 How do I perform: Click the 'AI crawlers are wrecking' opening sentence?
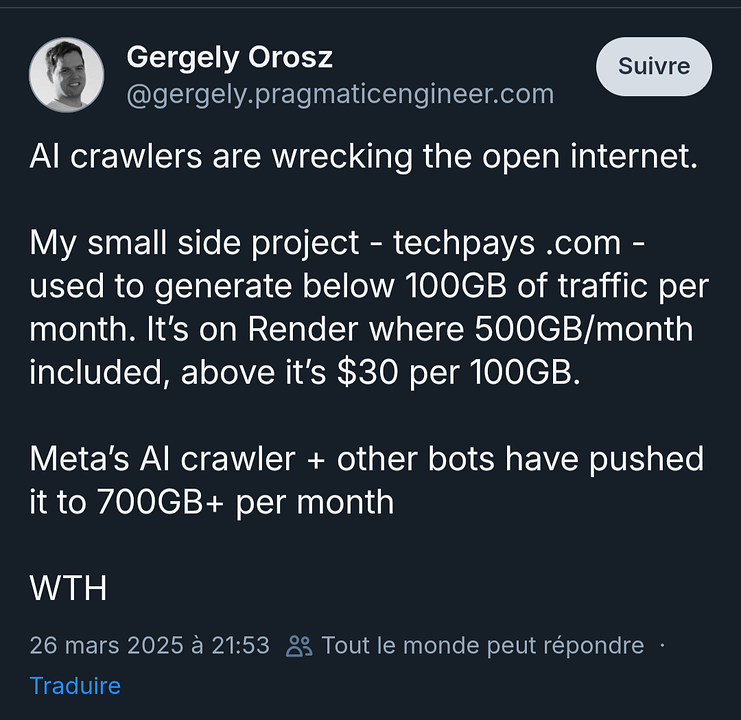(364, 156)
